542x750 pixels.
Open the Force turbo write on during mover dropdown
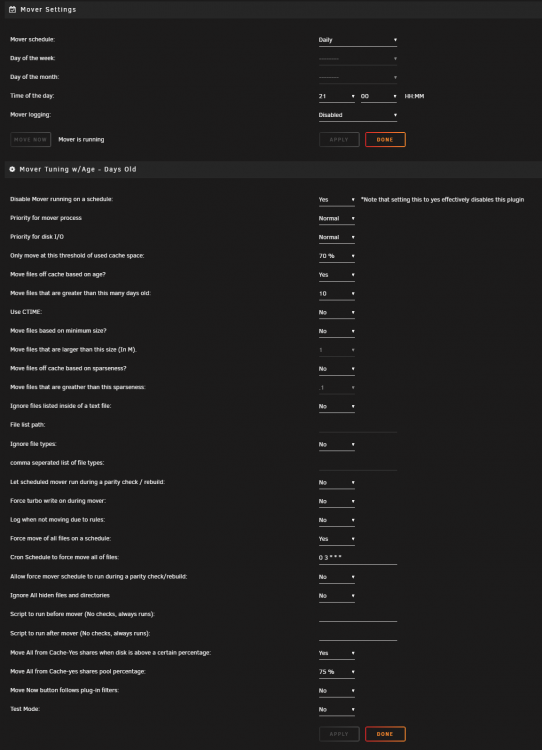pos(337,501)
